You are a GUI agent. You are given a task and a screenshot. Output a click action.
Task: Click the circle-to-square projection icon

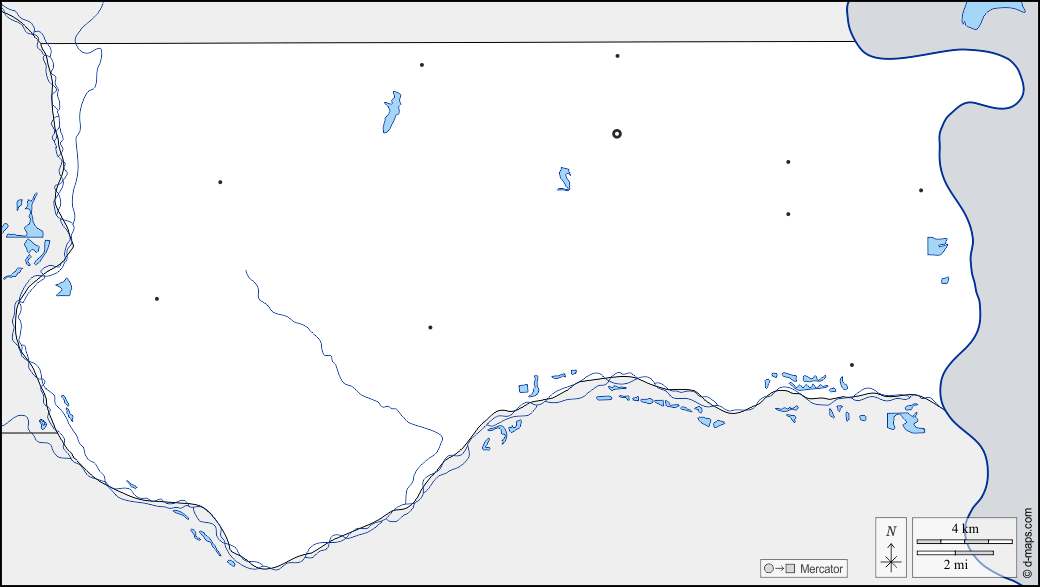779,568
